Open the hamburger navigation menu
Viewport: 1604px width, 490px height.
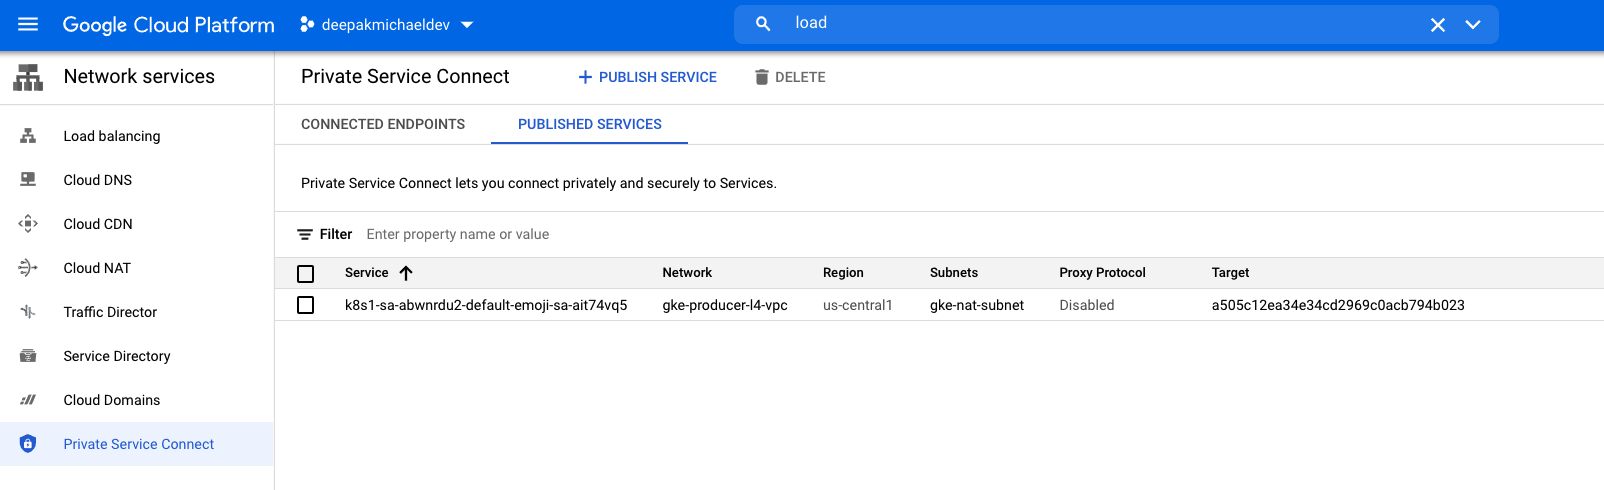pyautogui.click(x=28, y=24)
